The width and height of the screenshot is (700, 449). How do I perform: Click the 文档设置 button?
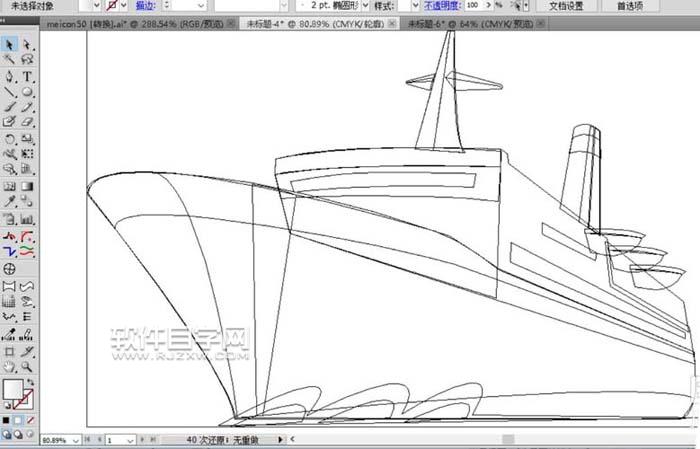coord(567,5)
